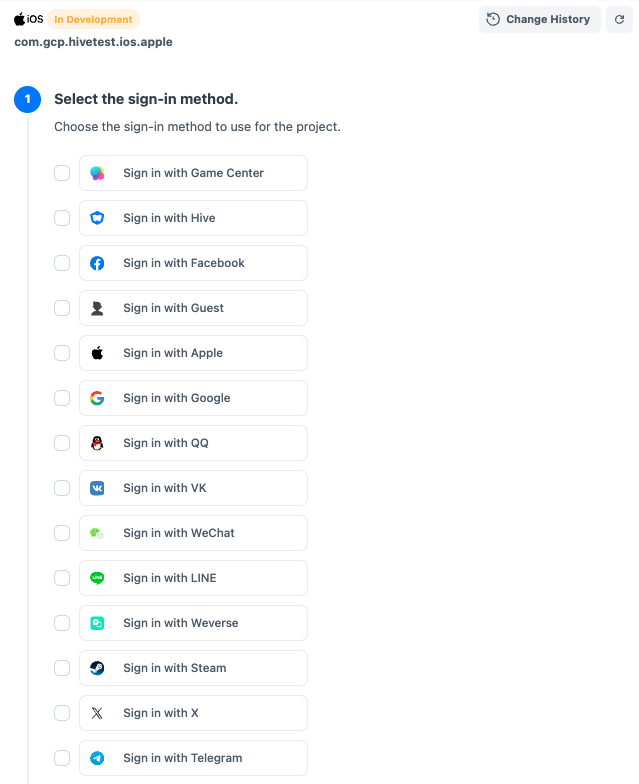Viewport: 639px width, 784px height.
Task: Click the QQ penguin icon
Action: pyautogui.click(x=97, y=443)
